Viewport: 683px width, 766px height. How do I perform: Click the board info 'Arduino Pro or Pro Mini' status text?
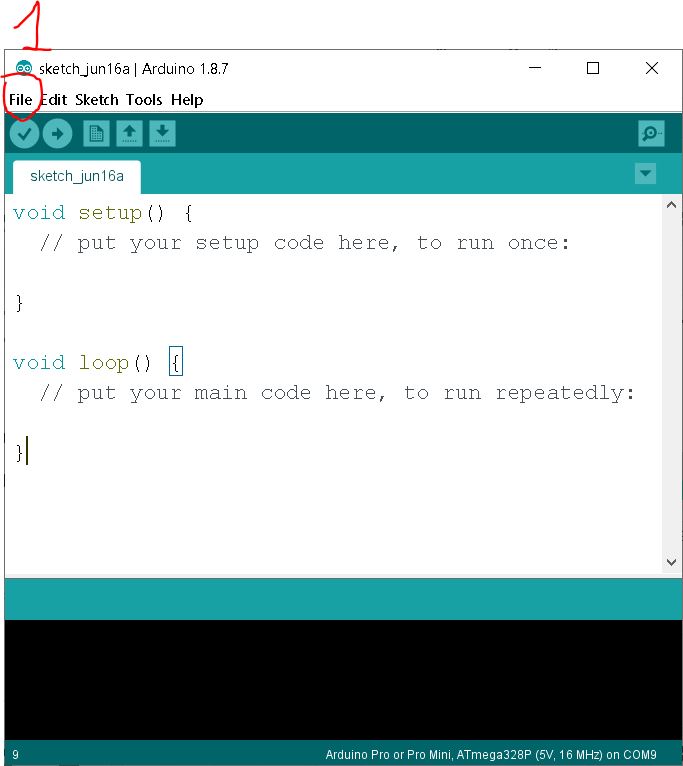491,755
